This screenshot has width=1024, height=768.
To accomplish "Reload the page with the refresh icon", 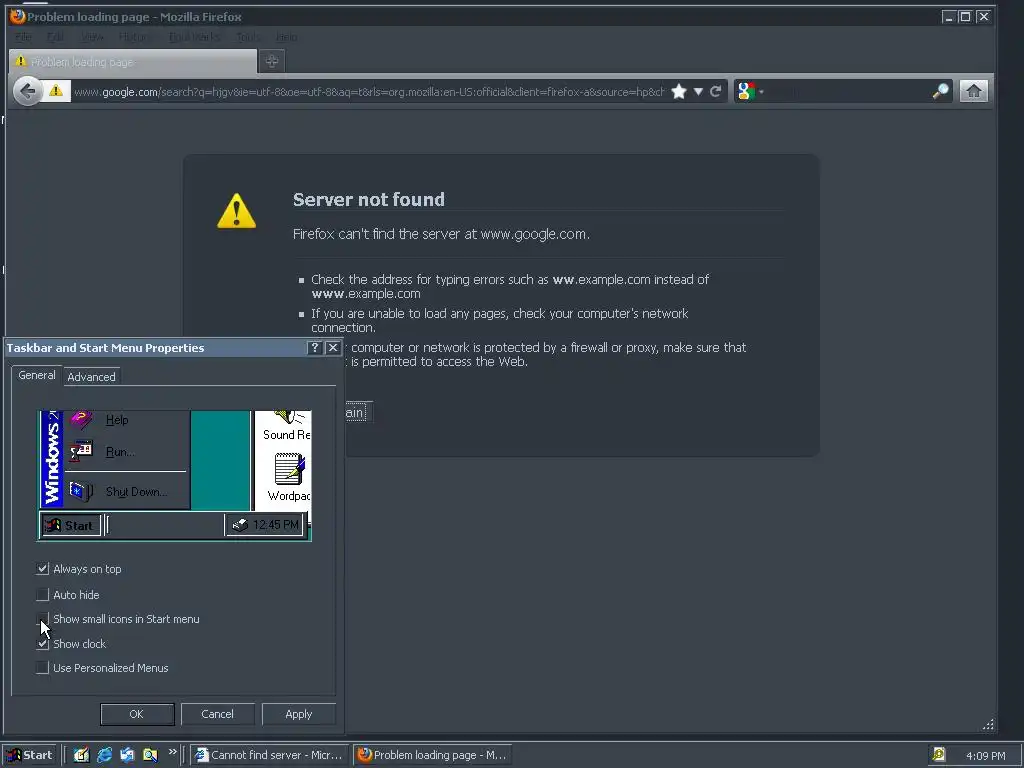I will (x=716, y=91).
